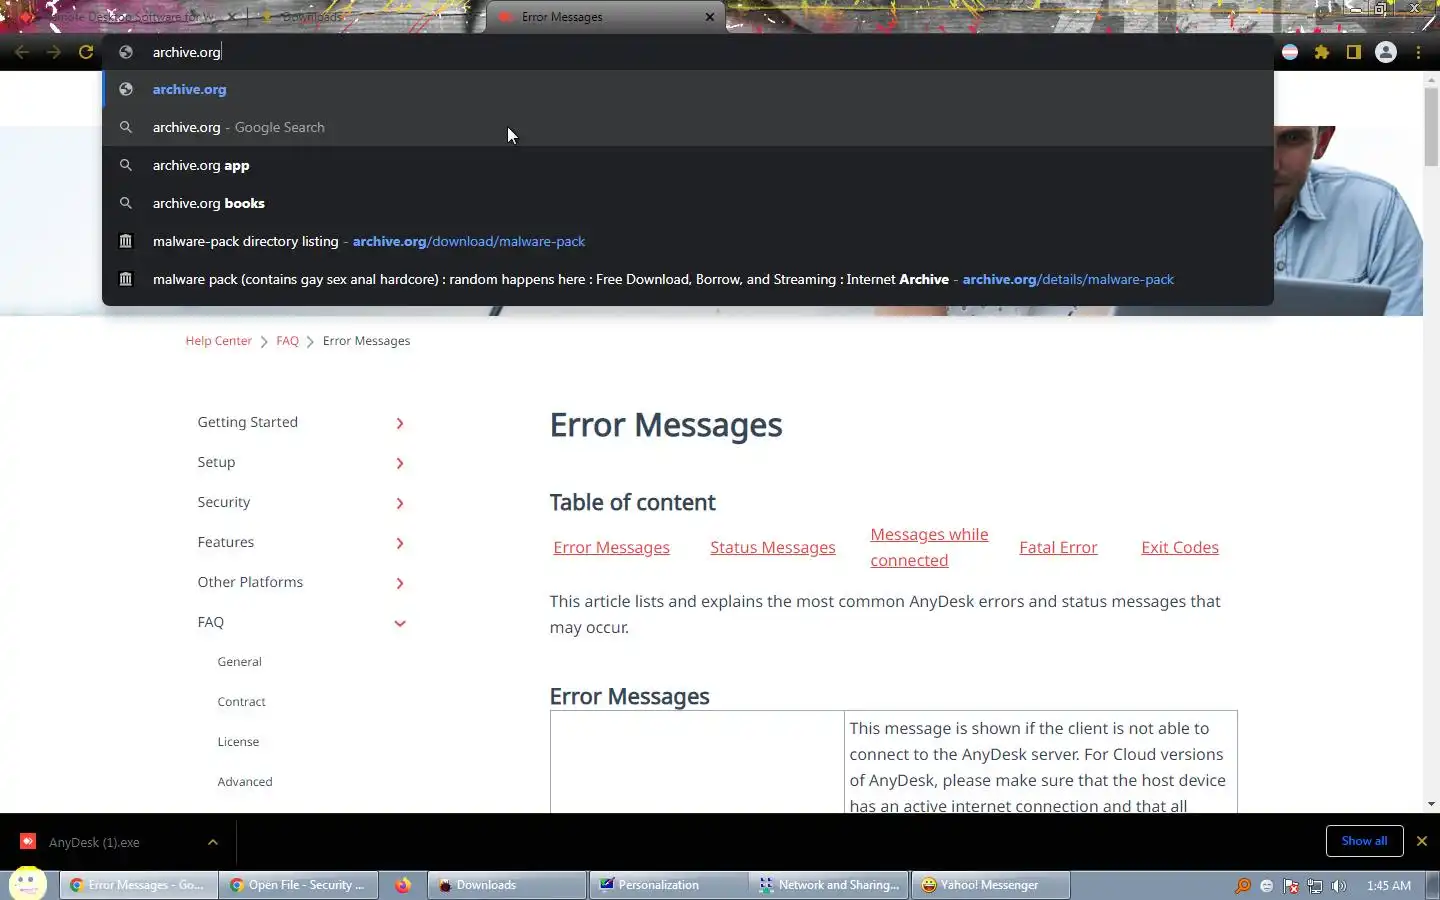Switch to the Error Messages tab
Viewport: 1440px width, 900px height.
[606, 17]
